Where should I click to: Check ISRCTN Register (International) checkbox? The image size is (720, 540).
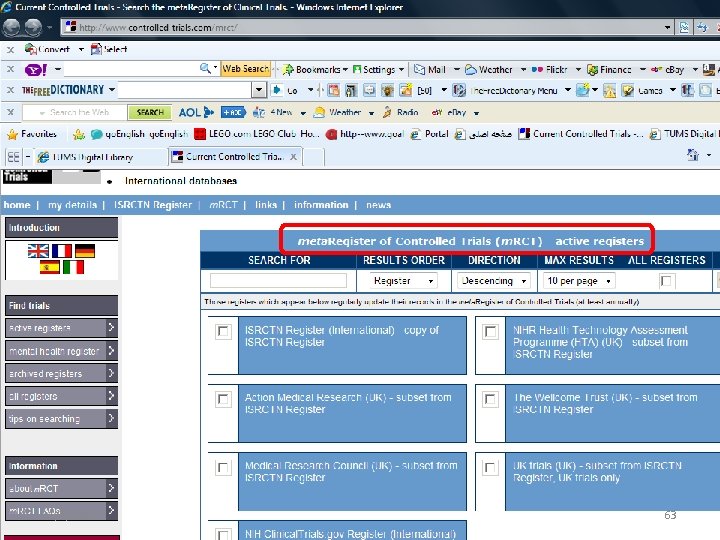pos(223,331)
